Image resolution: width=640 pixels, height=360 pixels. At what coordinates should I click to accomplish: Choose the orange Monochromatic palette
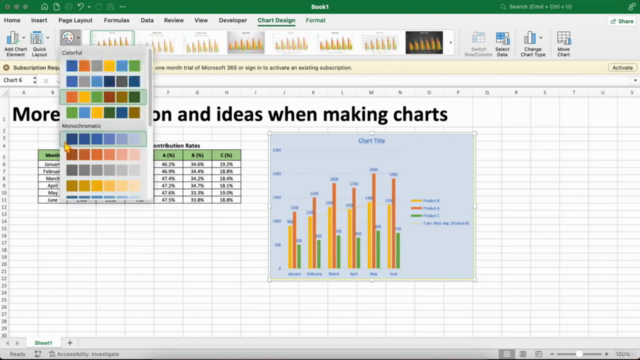click(x=103, y=154)
